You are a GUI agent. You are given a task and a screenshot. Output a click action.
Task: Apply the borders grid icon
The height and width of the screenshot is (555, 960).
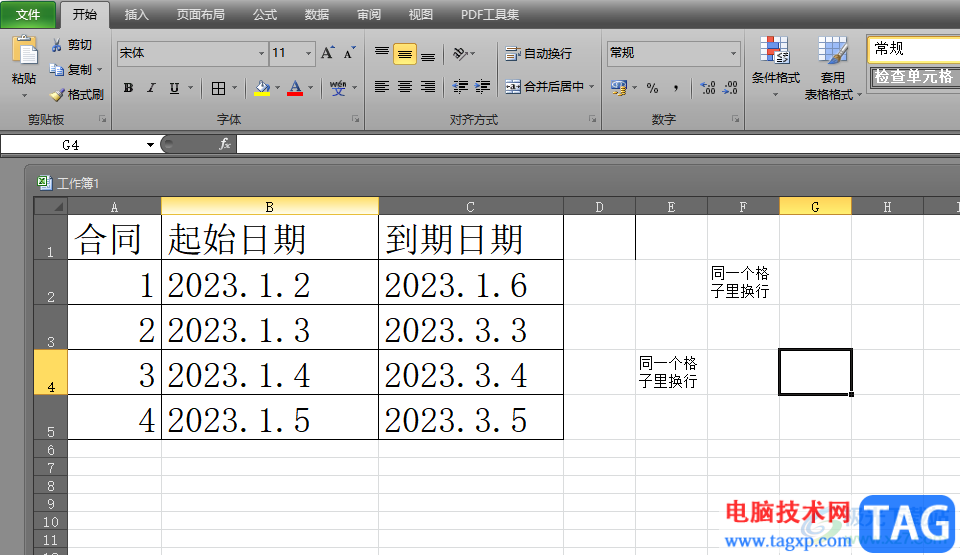[x=218, y=88]
